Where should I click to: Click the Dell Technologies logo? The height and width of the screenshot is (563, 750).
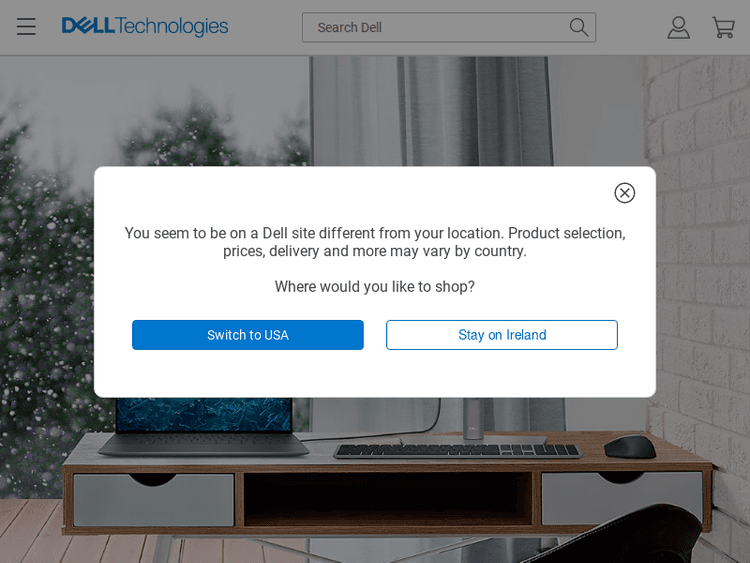coord(145,27)
